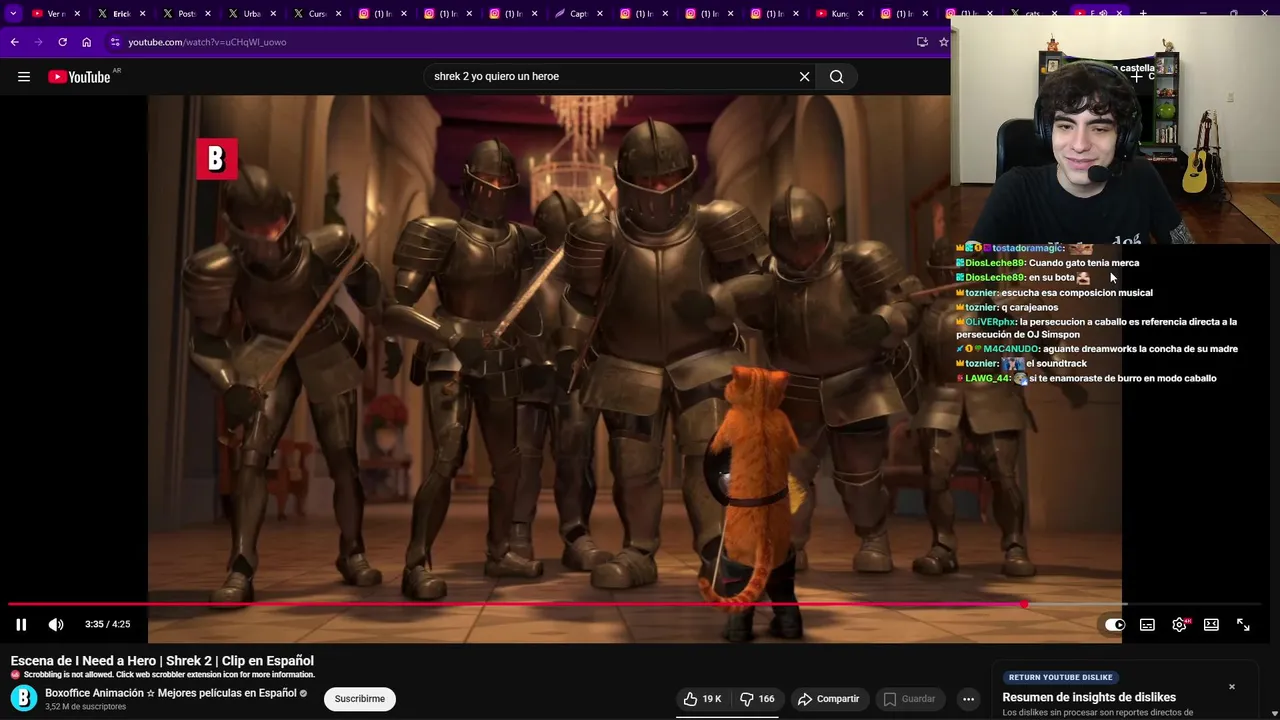Click the Compartir share button
This screenshot has width=1280, height=720.
coord(827,699)
